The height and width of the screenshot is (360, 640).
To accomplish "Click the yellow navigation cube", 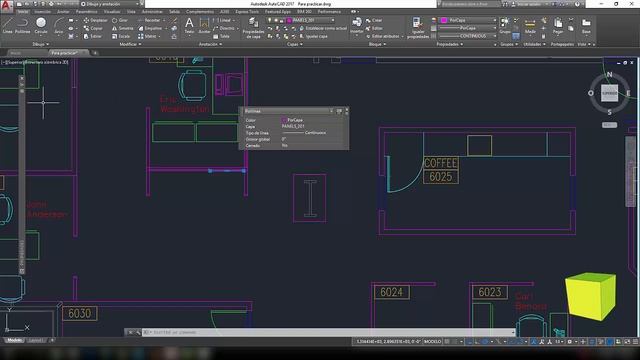I will coord(591,296).
